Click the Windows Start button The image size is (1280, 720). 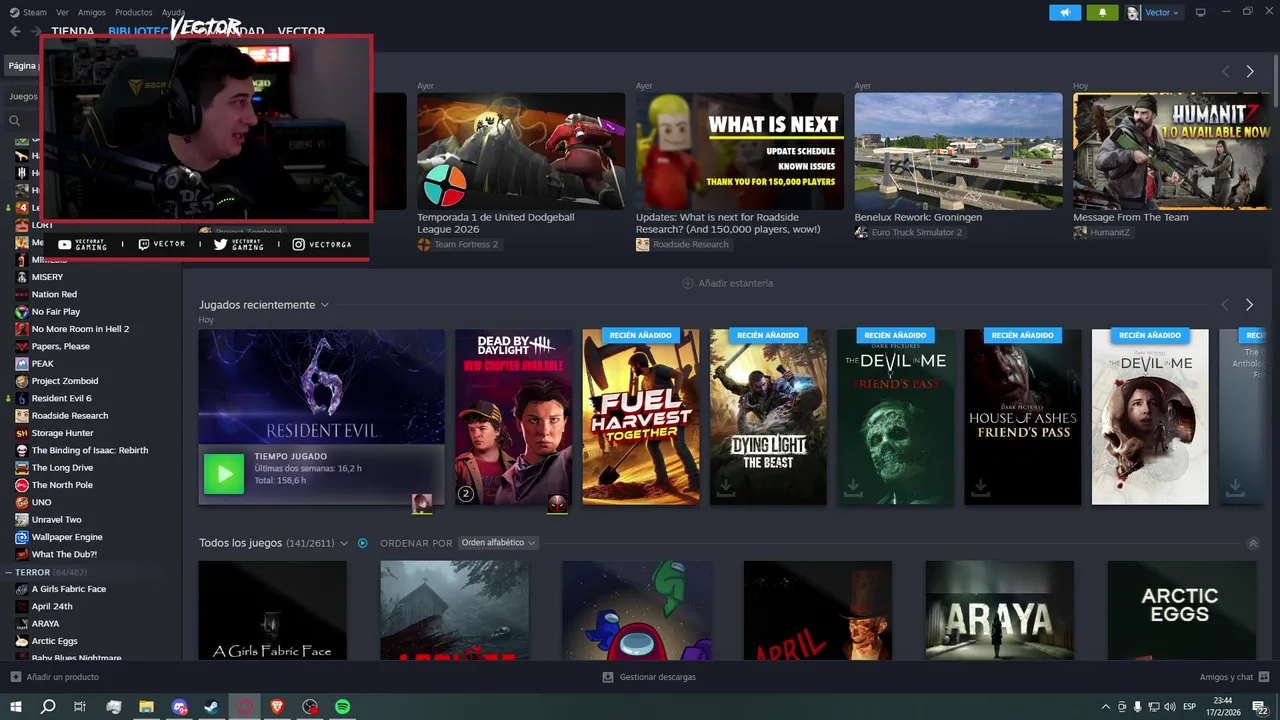(15, 707)
